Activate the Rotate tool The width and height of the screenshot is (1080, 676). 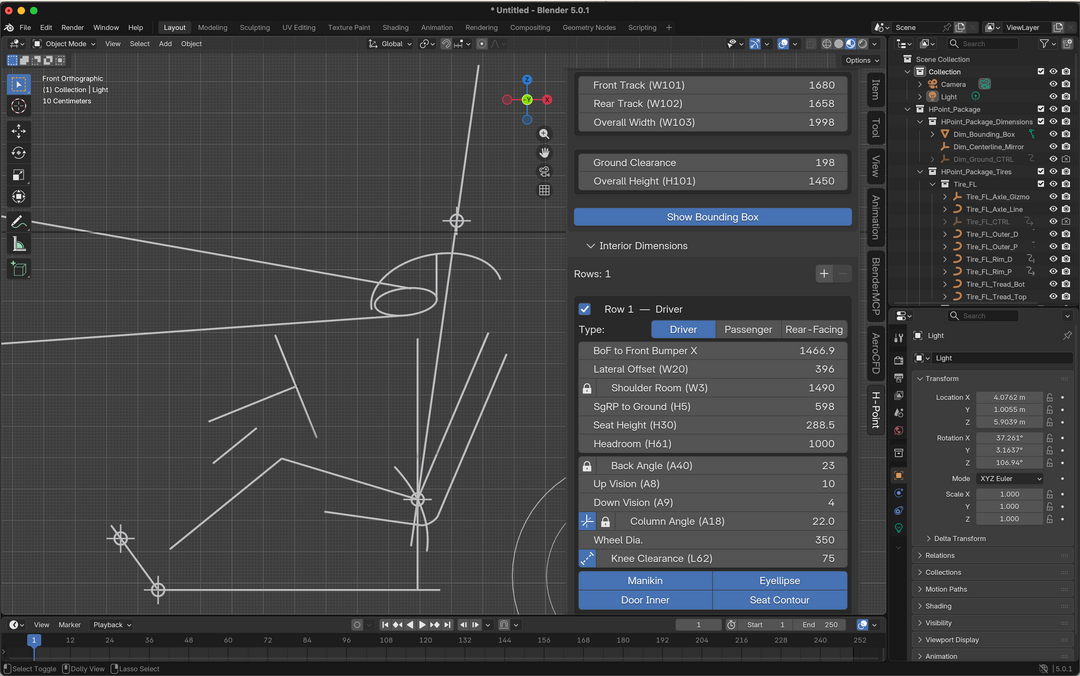pyautogui.click(x=19, y=153)
